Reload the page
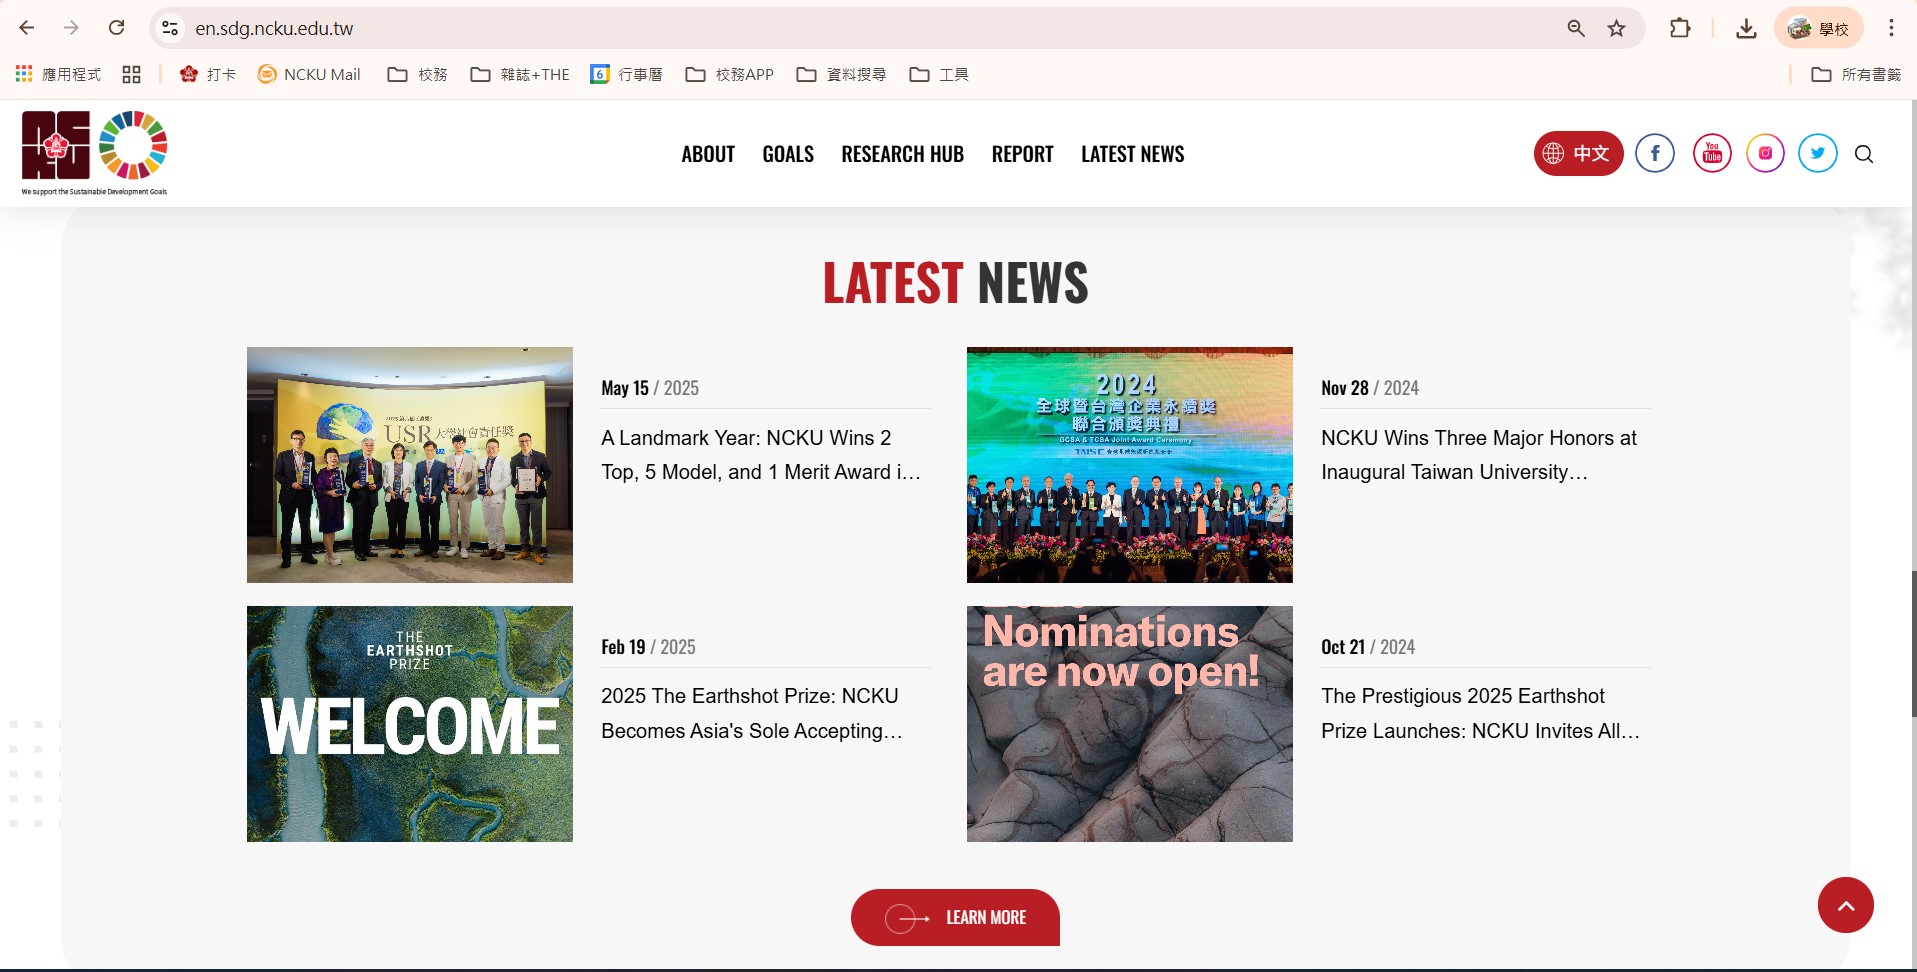 (x=117, y=28)
